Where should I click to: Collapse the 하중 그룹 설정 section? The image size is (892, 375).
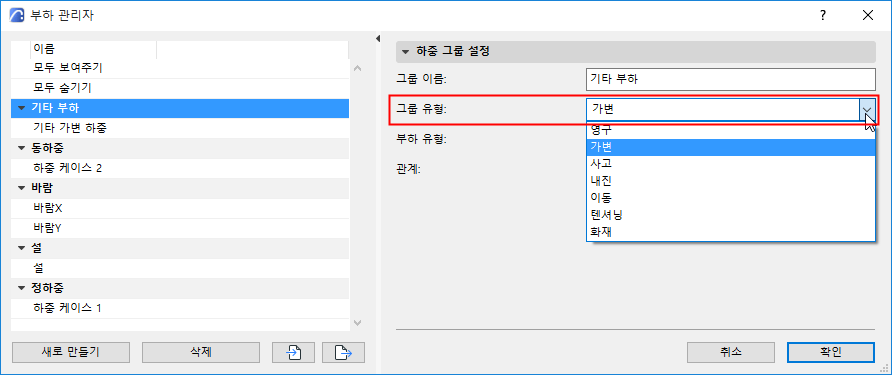pos(405,52)
